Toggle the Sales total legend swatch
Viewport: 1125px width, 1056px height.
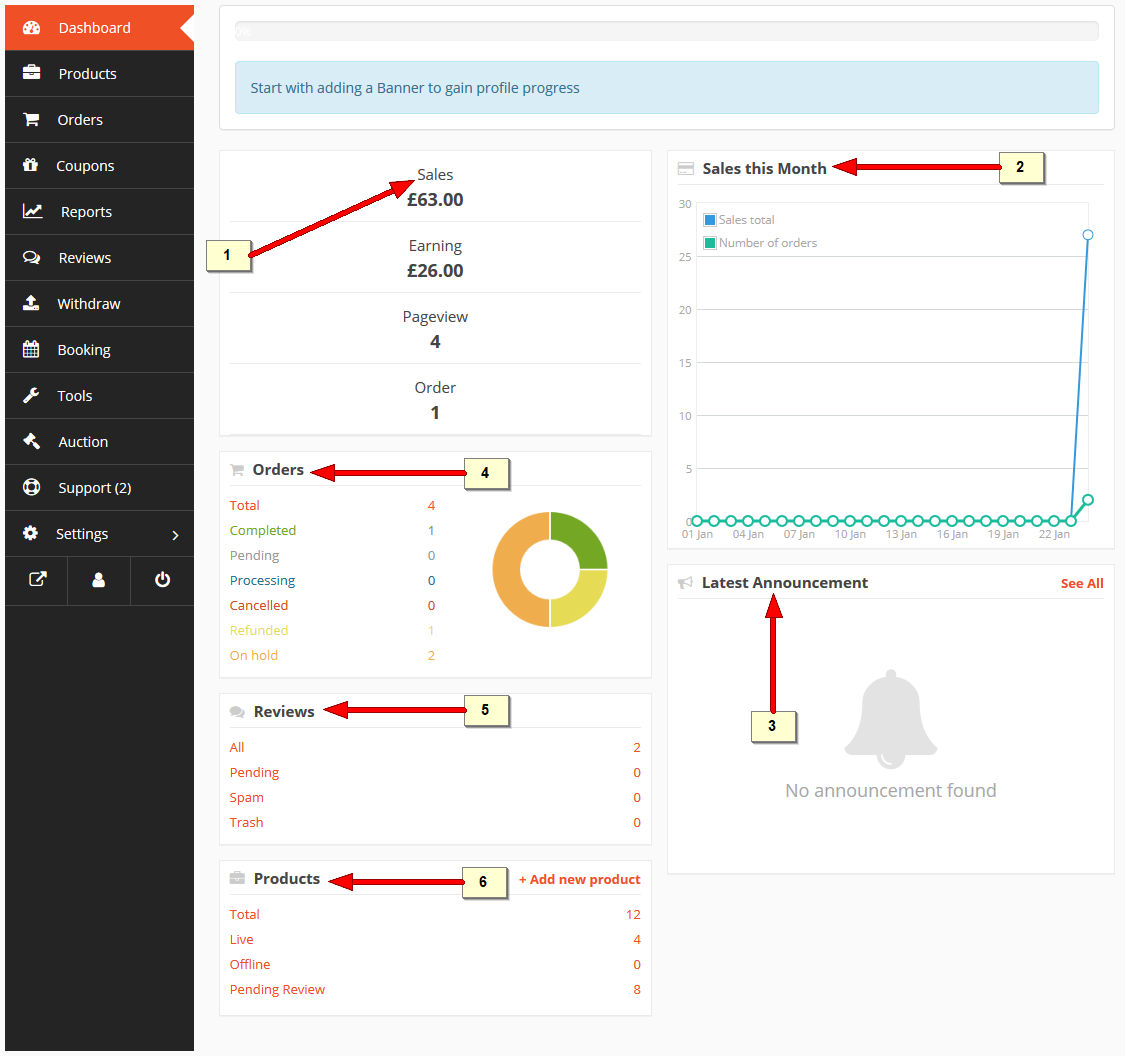pos(710,220)
